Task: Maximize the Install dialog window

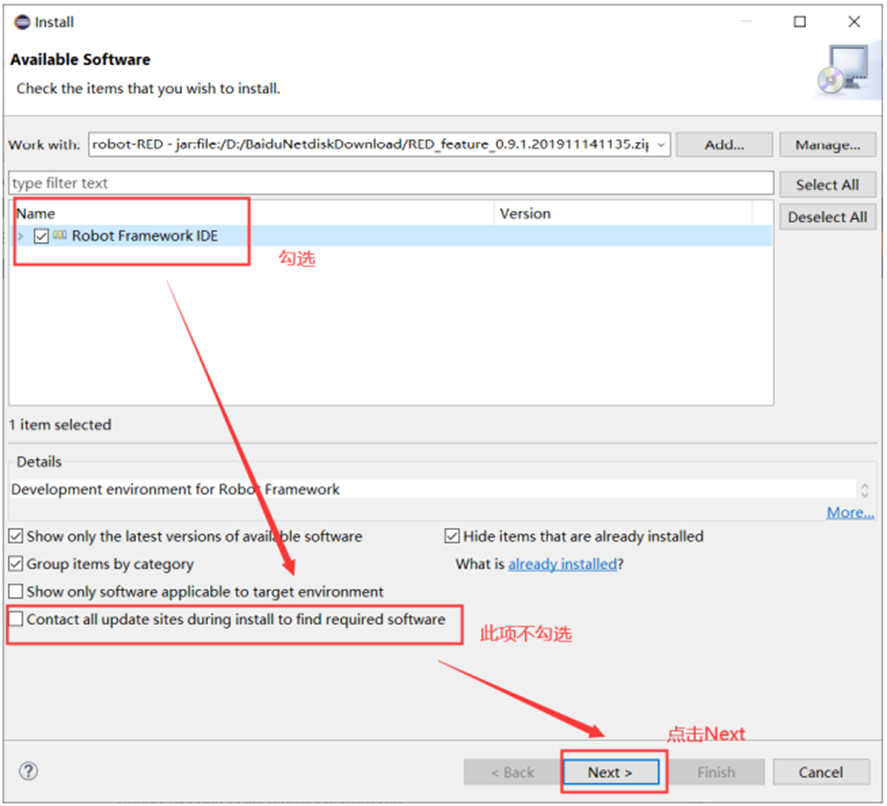Action: click(800, 22)
